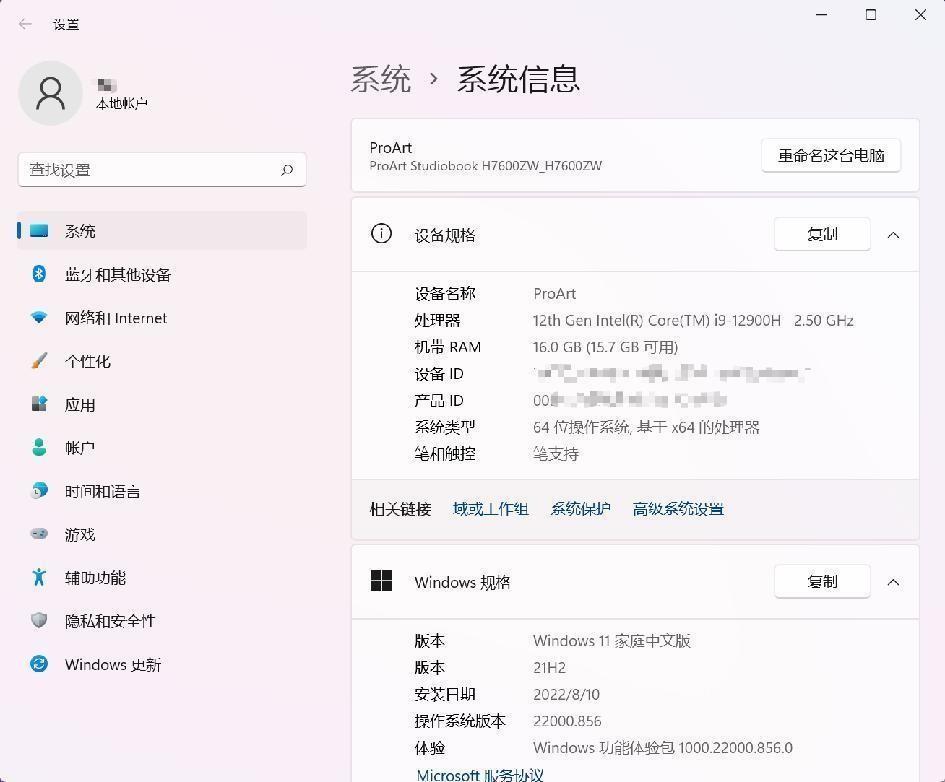Minimize the Settings window
This screenshot has width=945, height=782.
pyautogui.click(x=821, y=14)
